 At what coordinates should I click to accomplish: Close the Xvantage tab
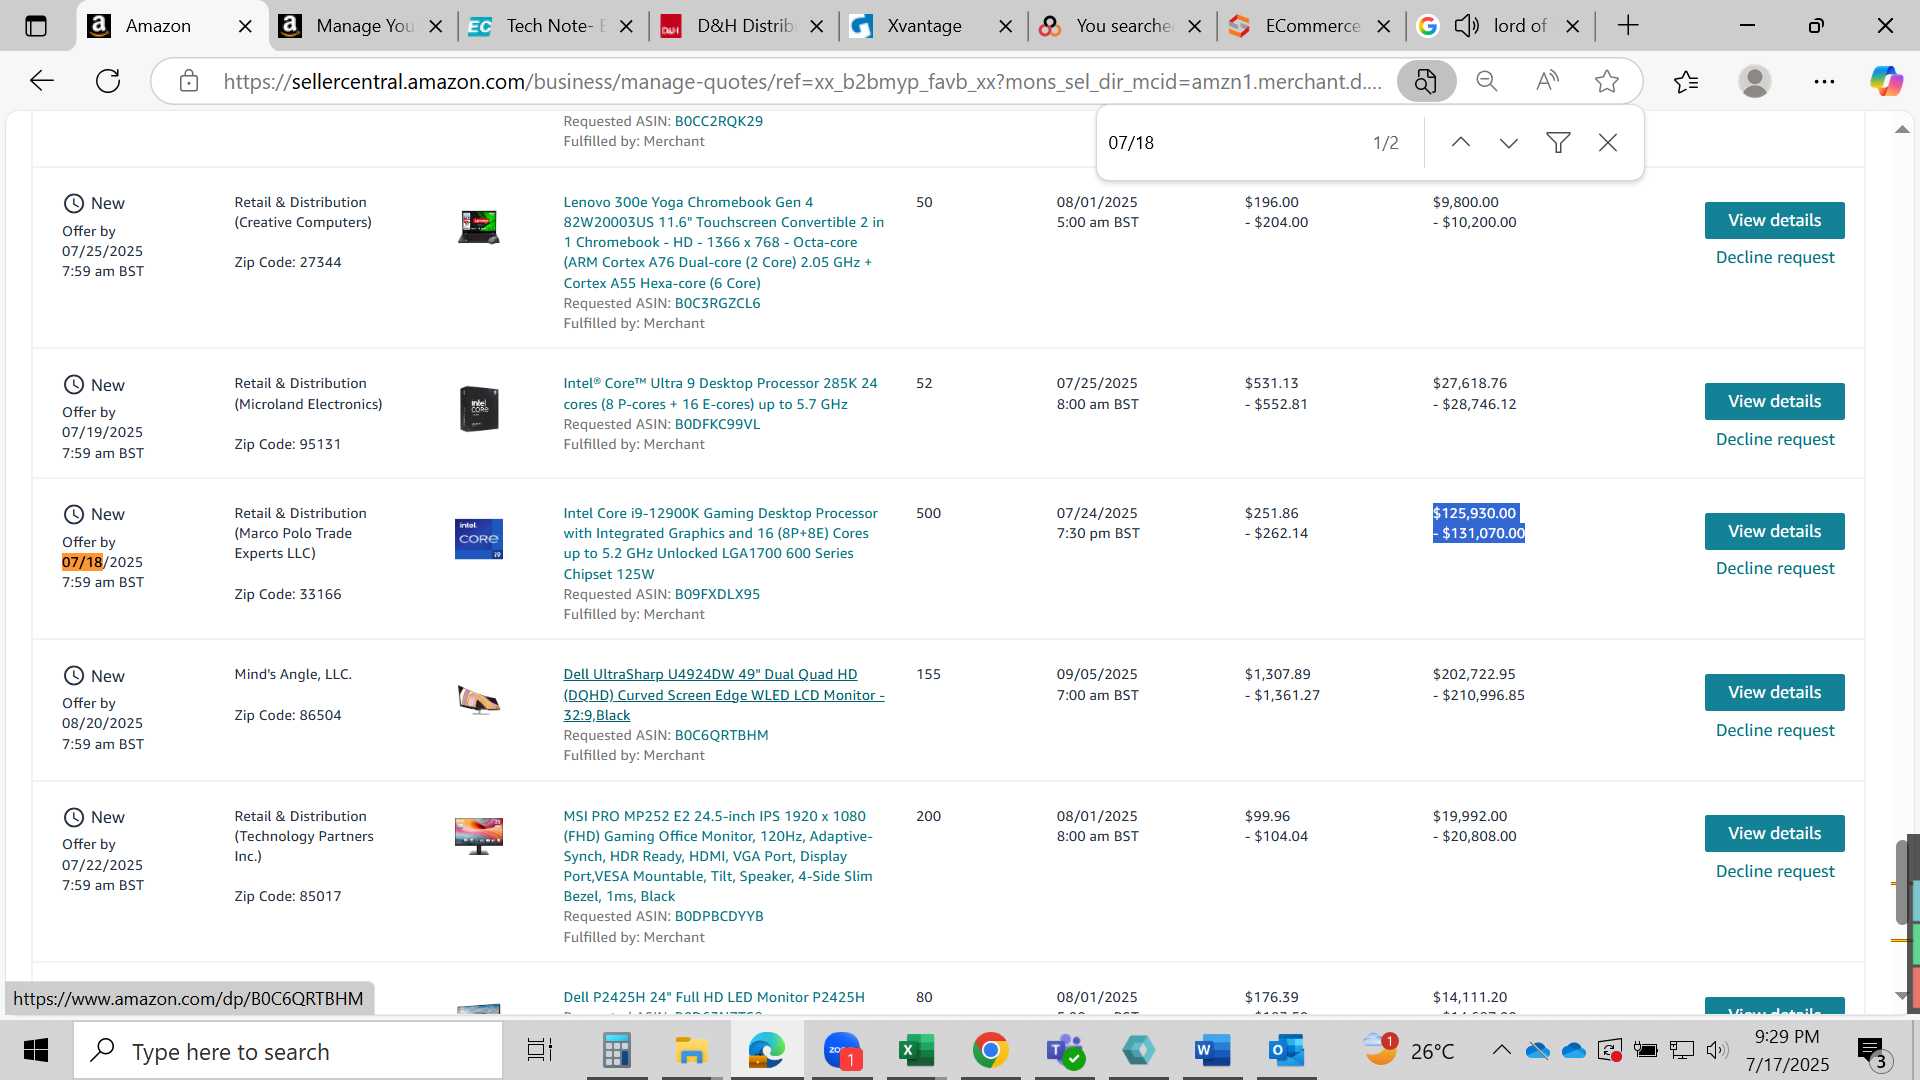point(1005,26)
